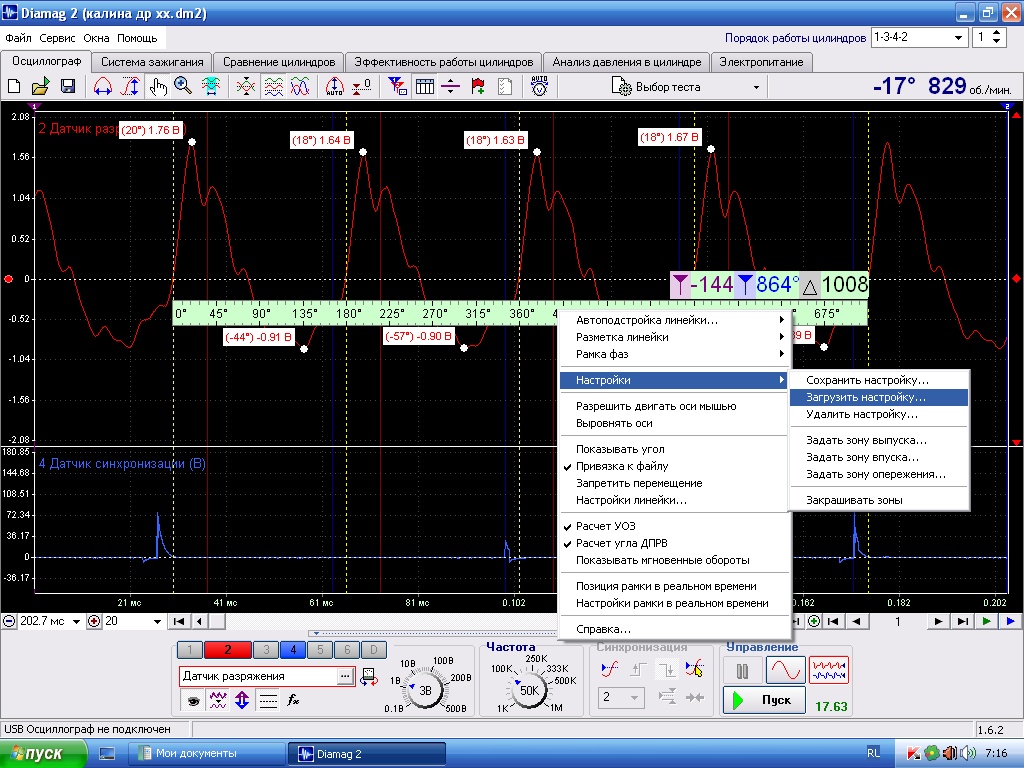Screen dimensions: 1024x768
Task: Create a new file with the blank page icon
Action: tap(14, 86)
